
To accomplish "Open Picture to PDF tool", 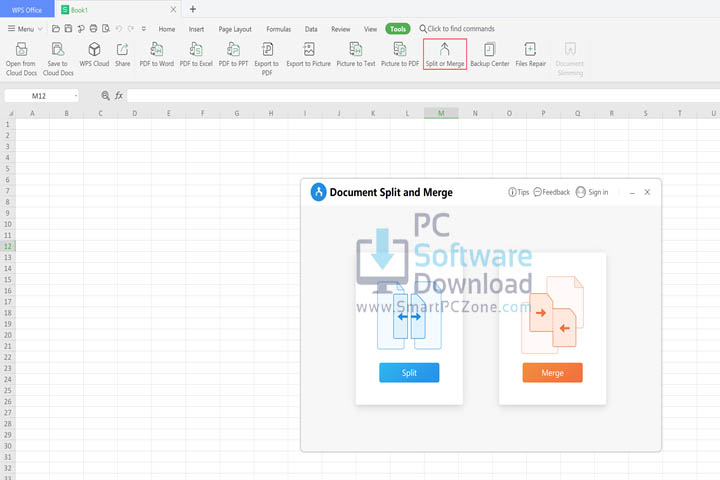I will [400, 54].
